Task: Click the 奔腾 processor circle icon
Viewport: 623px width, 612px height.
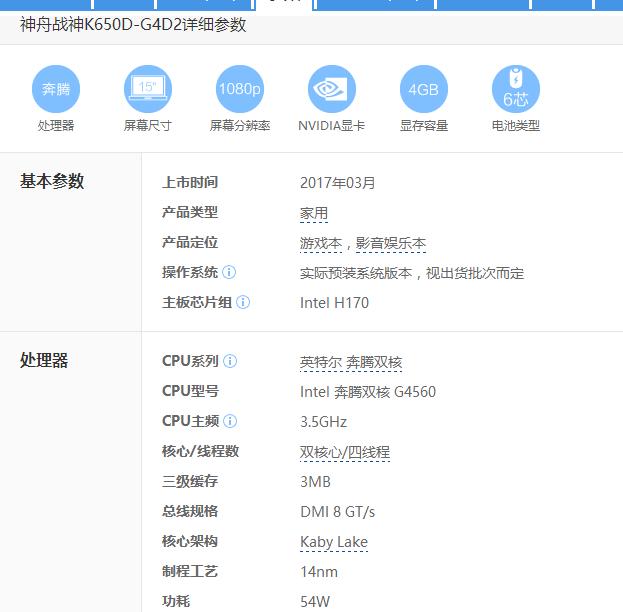Action: 56,89
